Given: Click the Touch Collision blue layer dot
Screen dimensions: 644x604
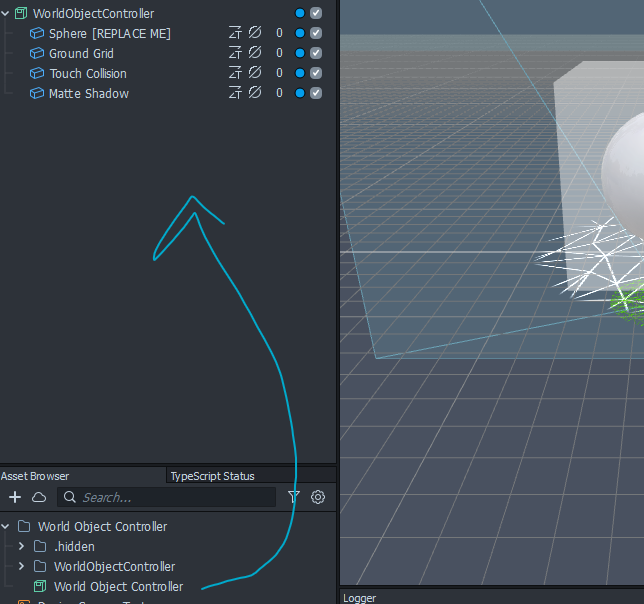Looking at the screenshot, I should 300,74.
